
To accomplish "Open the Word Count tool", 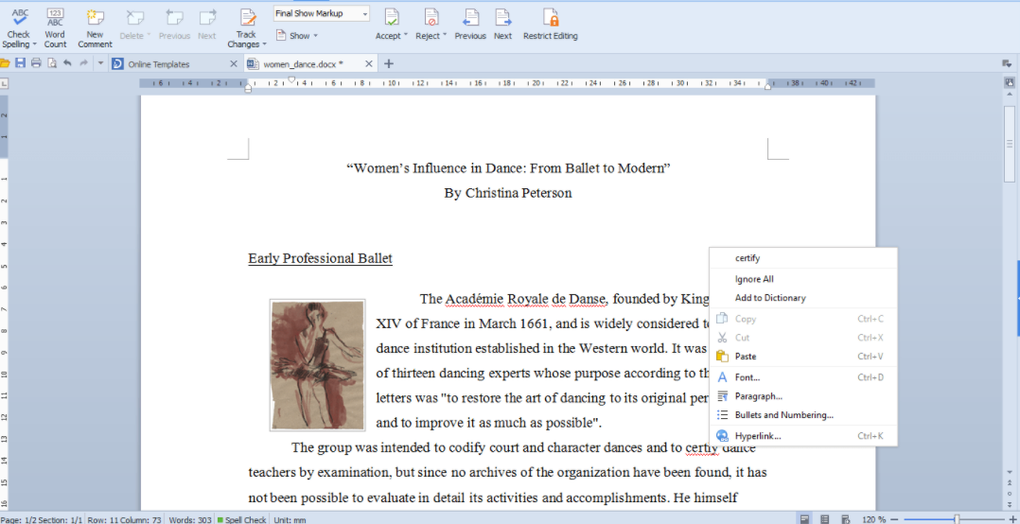I will [x=55, y=28].
